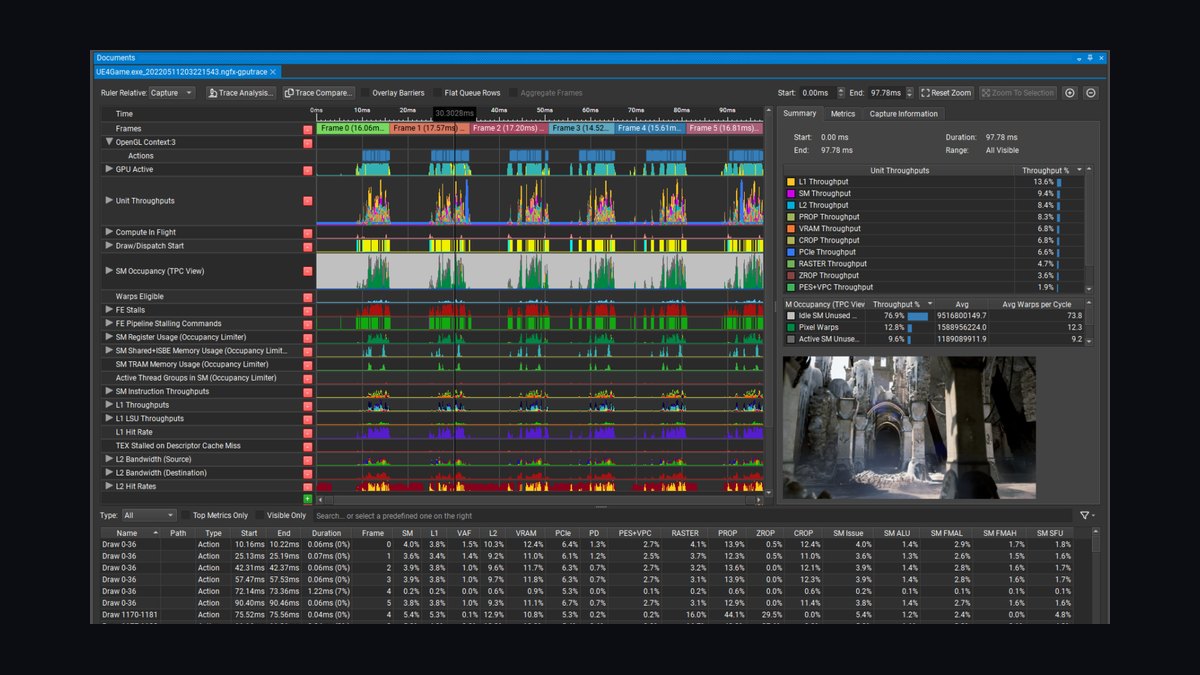Click the metrics search input field
Screen dimensions: 1200x675
point(690,515)
